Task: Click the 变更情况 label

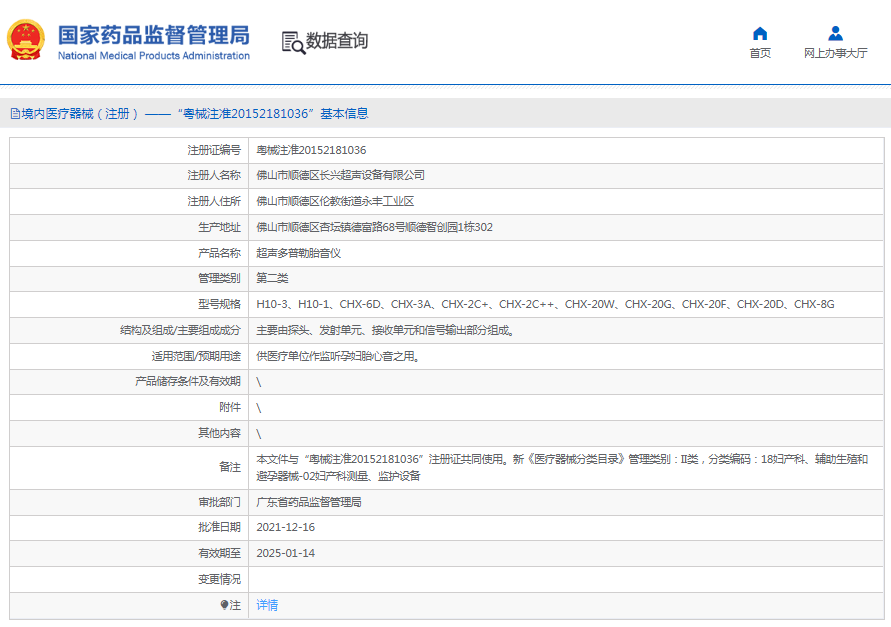Action: point(219,579)
